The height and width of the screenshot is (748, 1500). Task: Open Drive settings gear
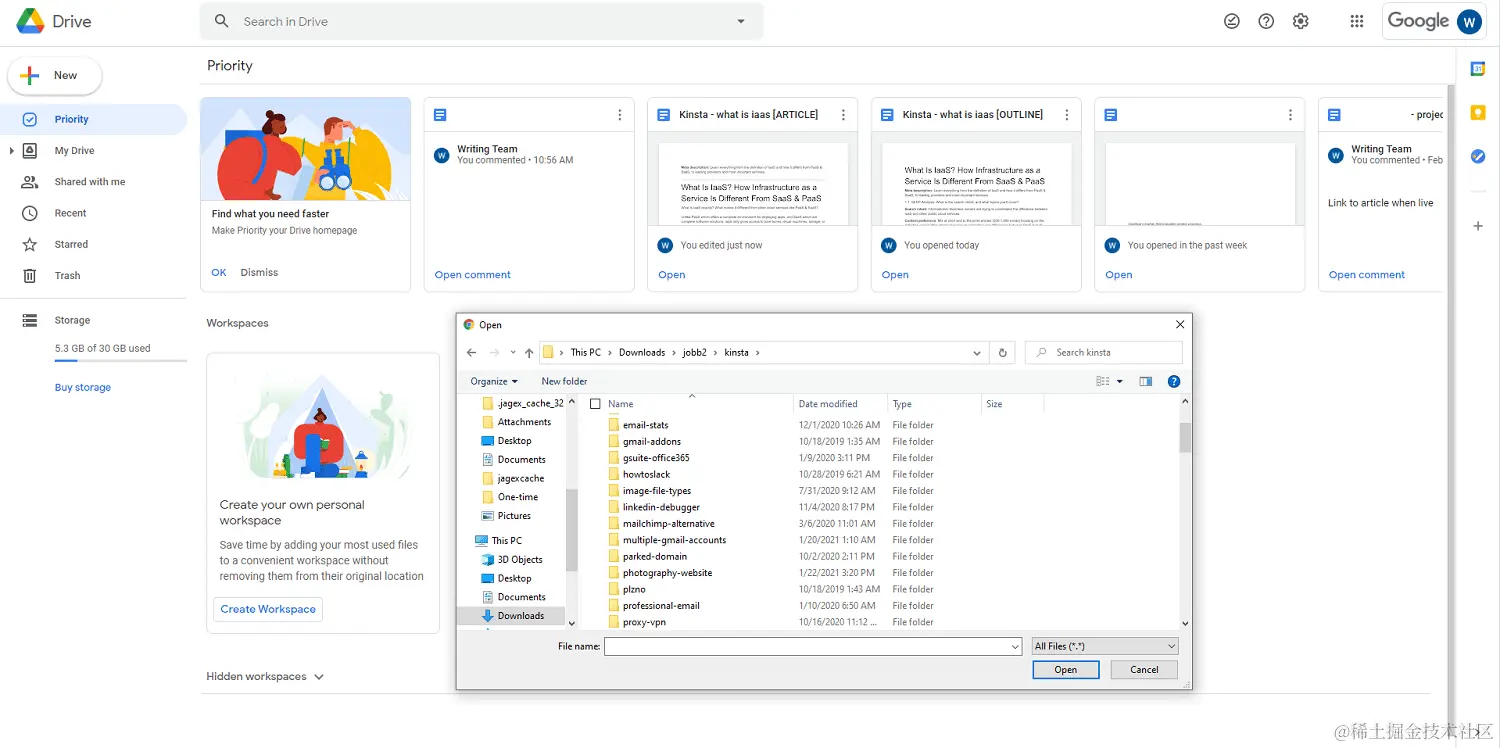tap(1300, 20)
